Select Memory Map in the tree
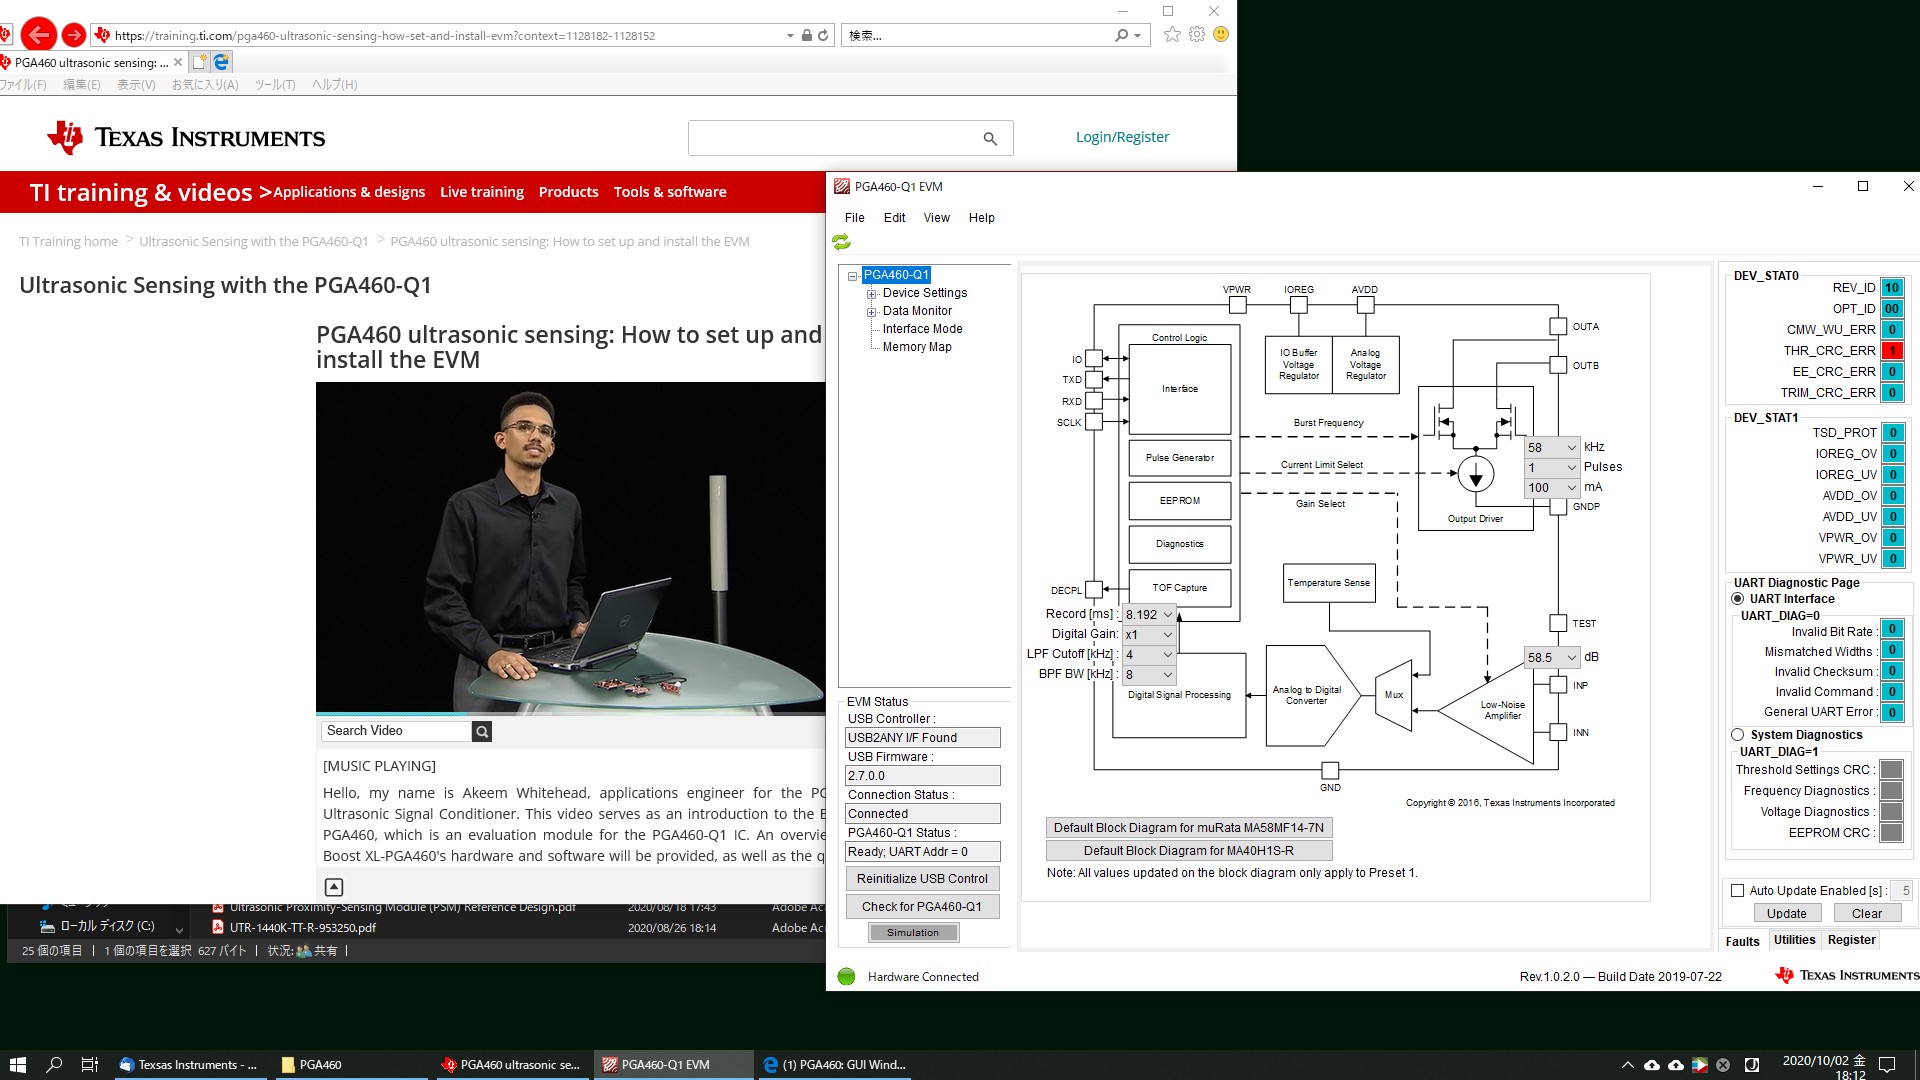 [x=917, y=347]
